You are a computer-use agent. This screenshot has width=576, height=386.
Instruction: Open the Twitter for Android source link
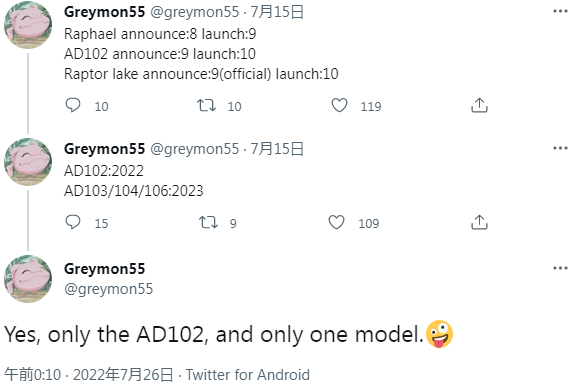248,375
